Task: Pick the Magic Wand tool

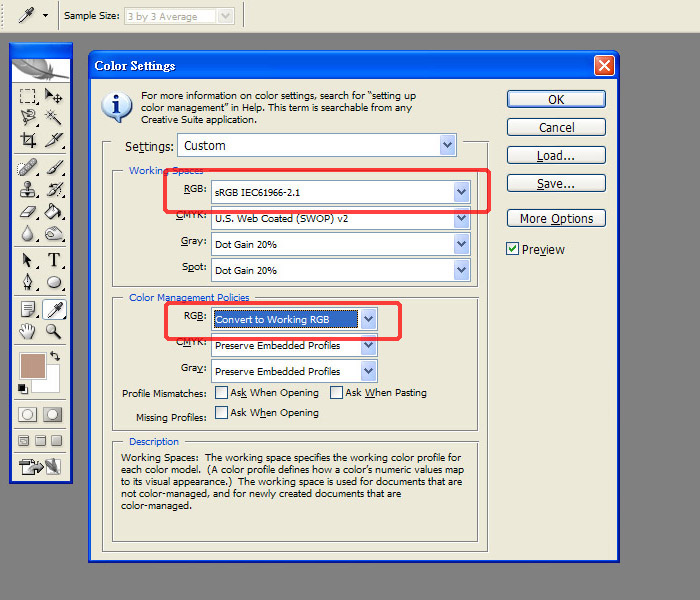Action: pos(54,118)
